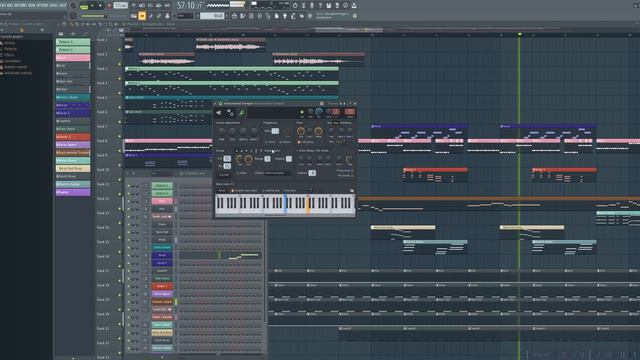
Task: Select Pattern 1 in the pattern picker
Action: (x=73, y=42)
